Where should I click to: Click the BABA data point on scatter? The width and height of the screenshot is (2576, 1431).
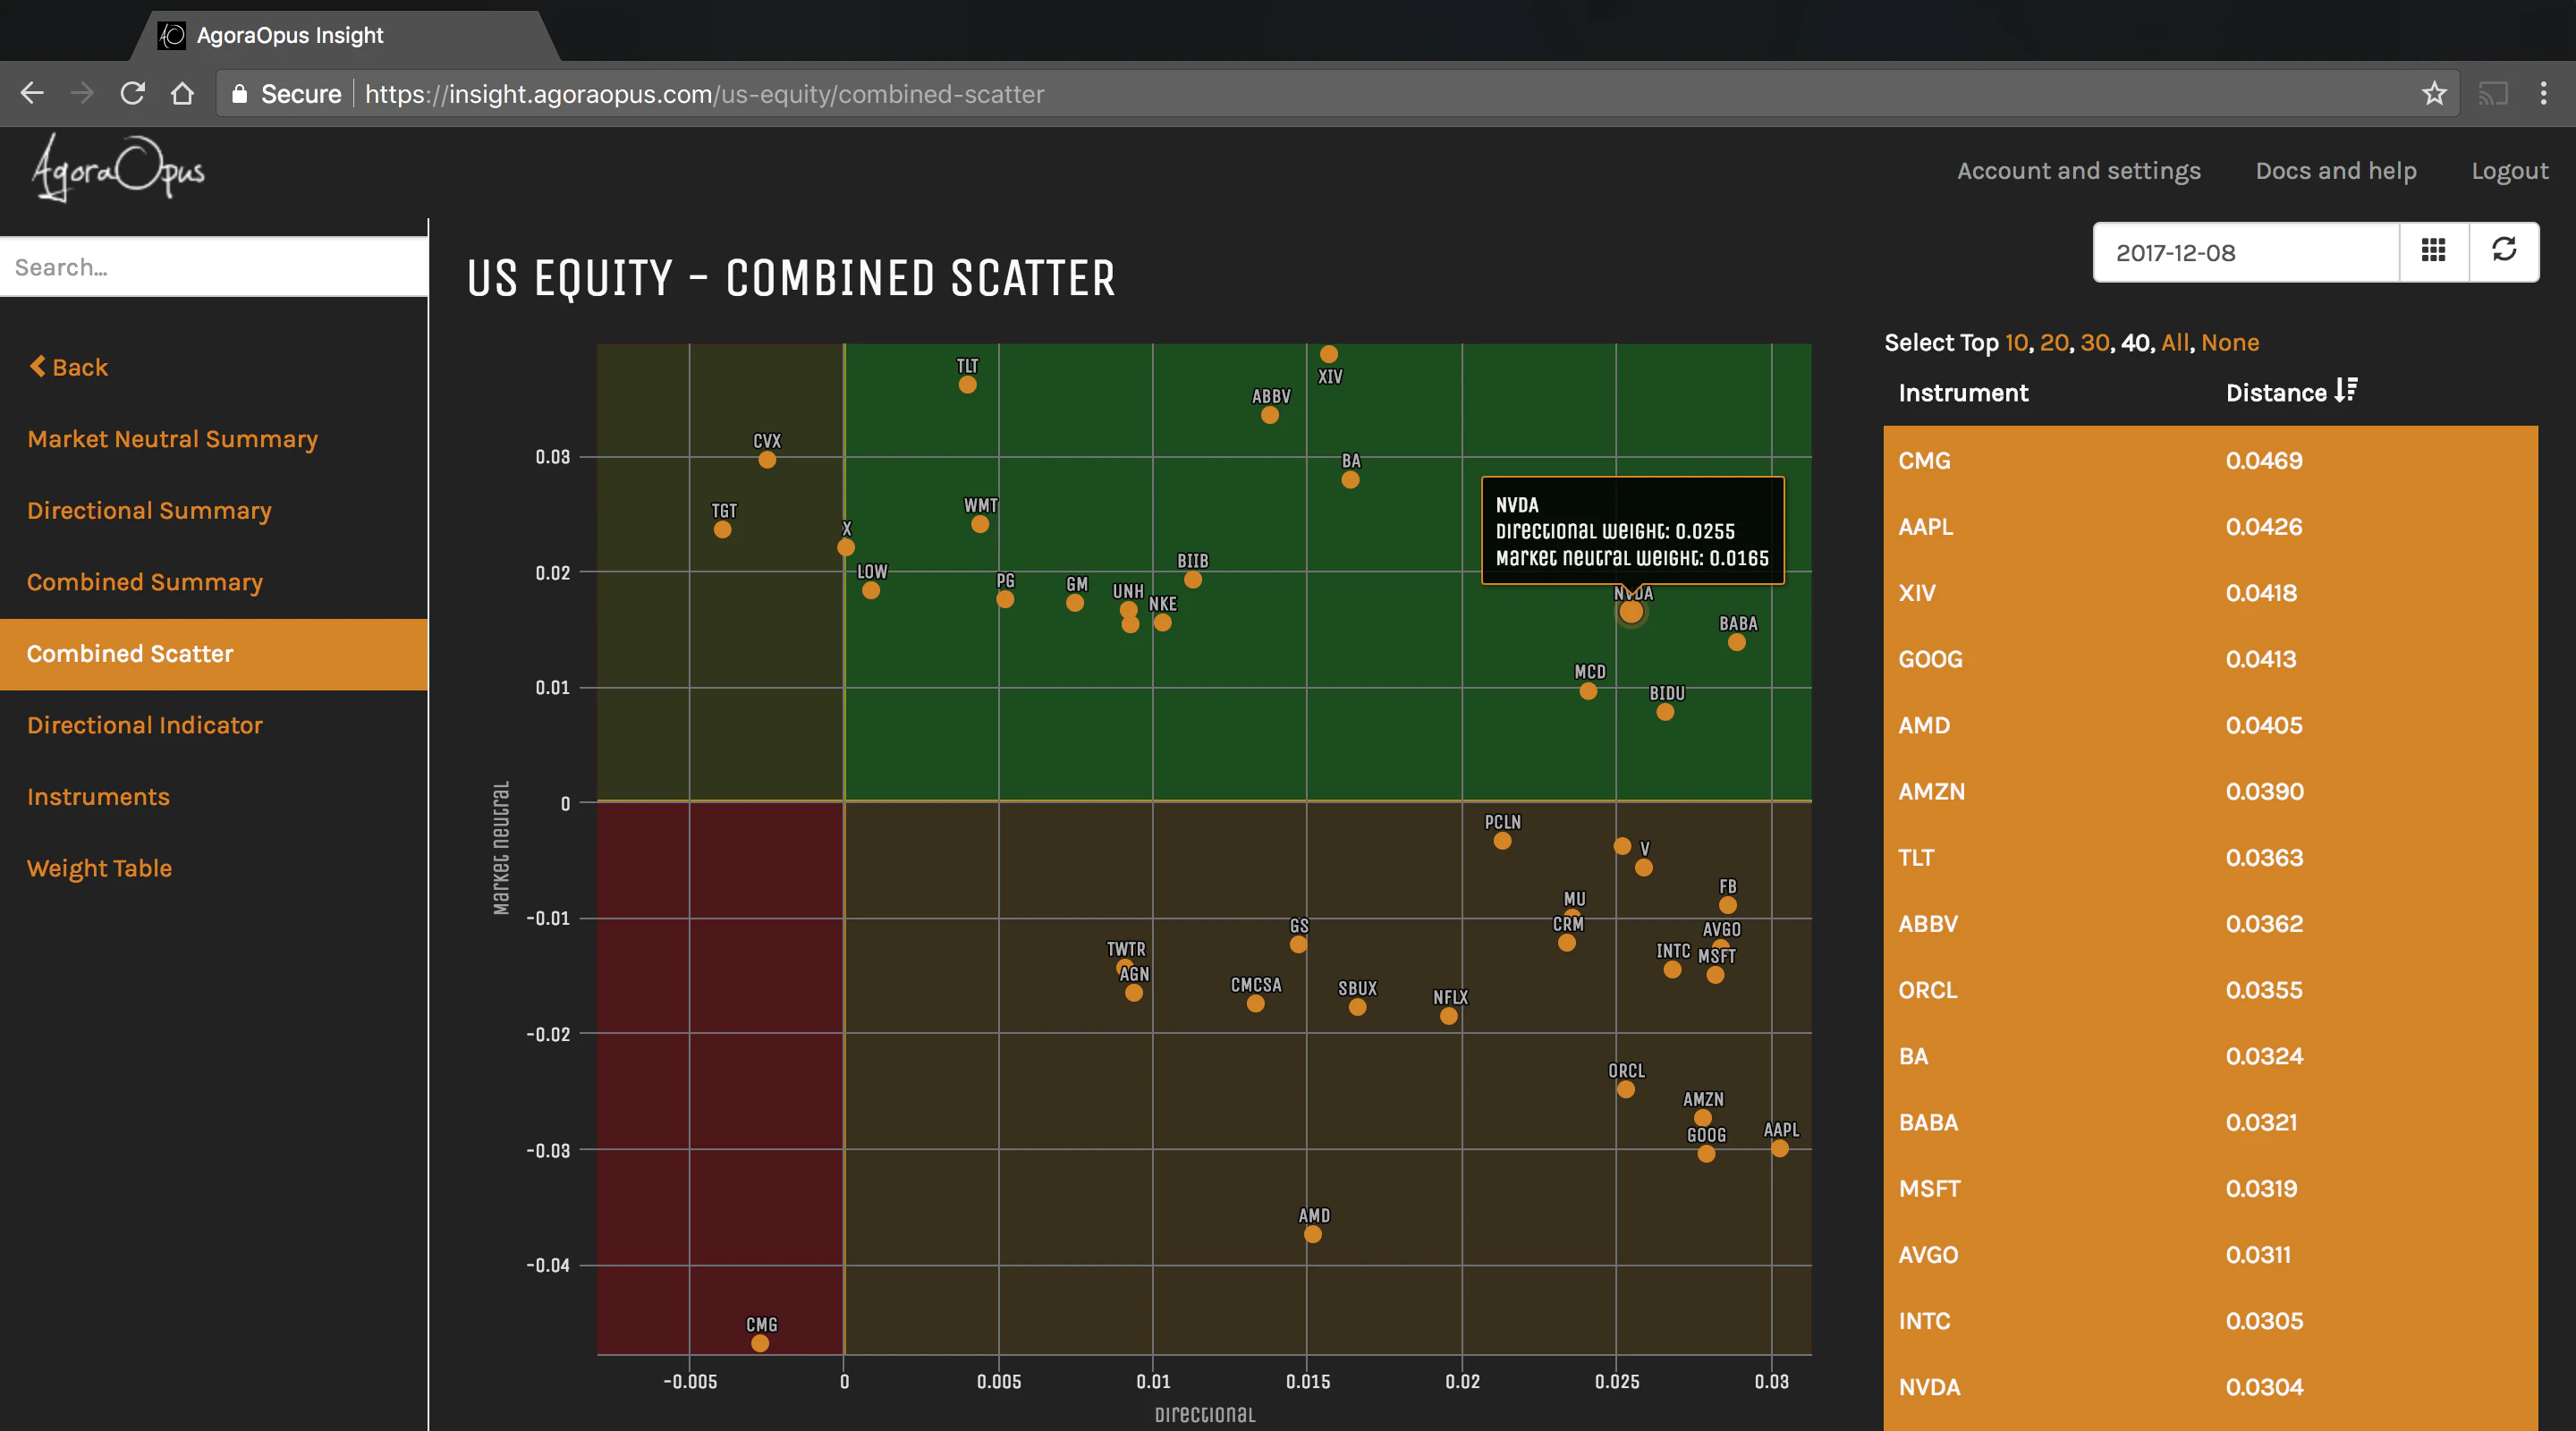[x=1737, y=642]
